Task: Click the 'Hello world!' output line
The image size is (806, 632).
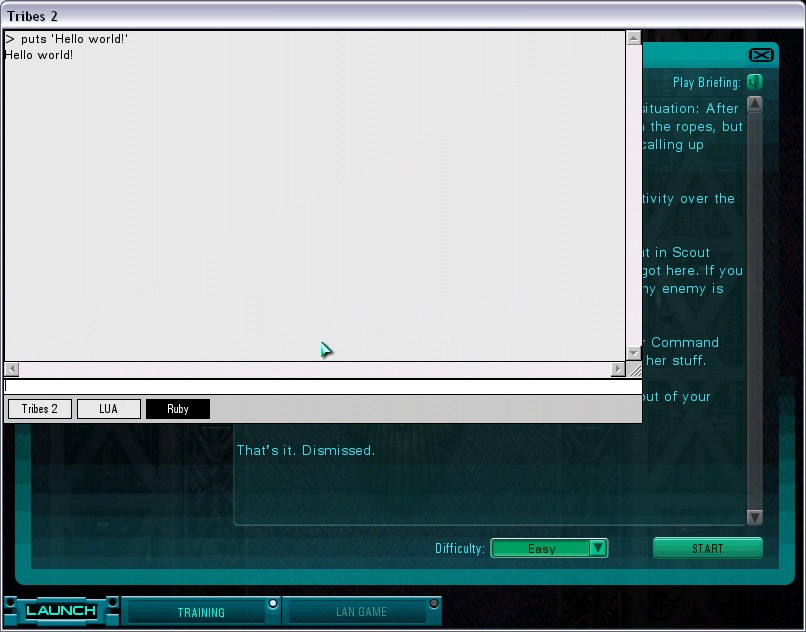Action: coord(39,55)
